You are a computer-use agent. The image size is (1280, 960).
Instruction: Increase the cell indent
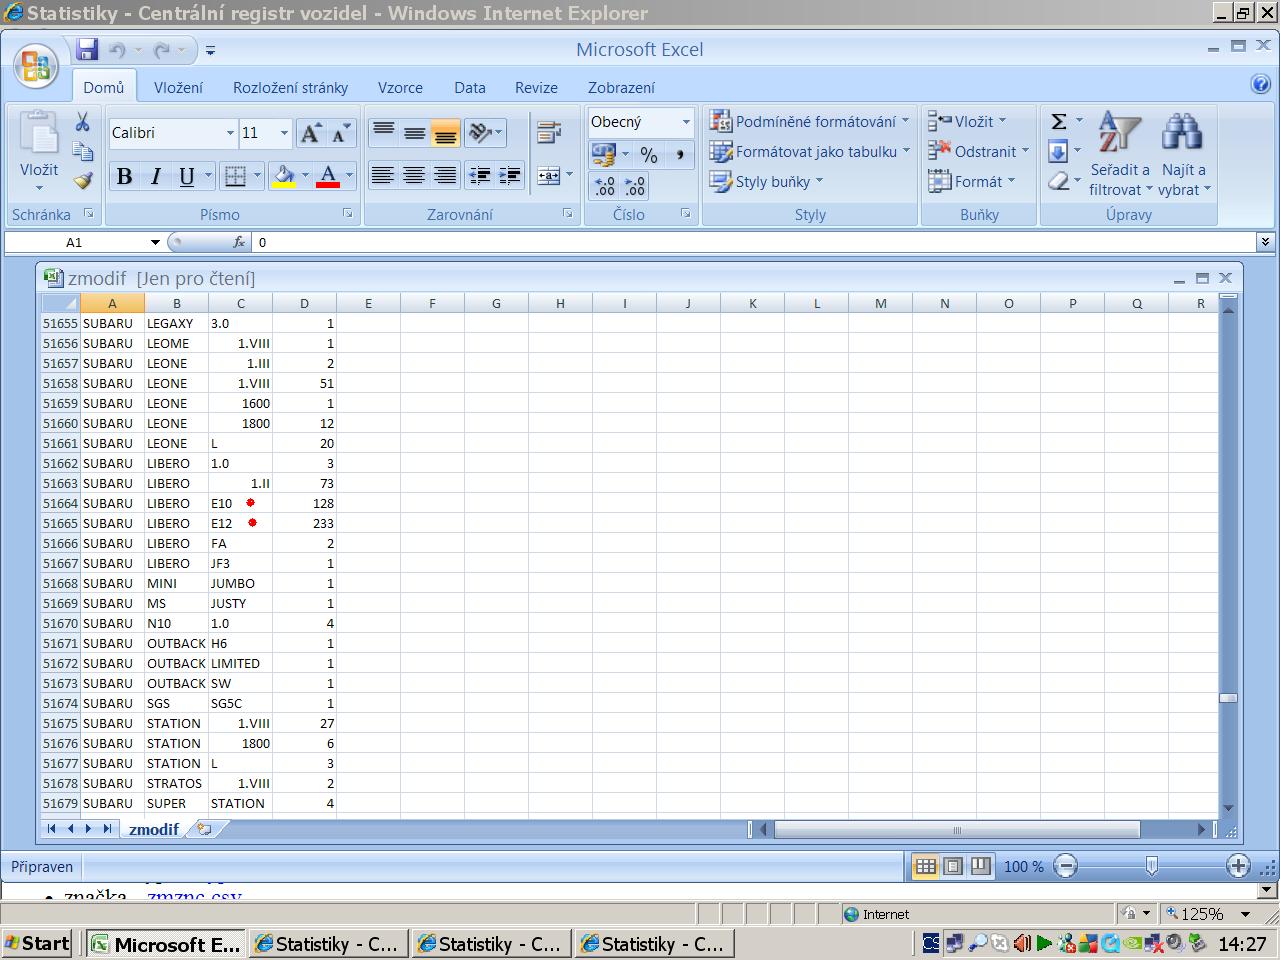point(510,176)
